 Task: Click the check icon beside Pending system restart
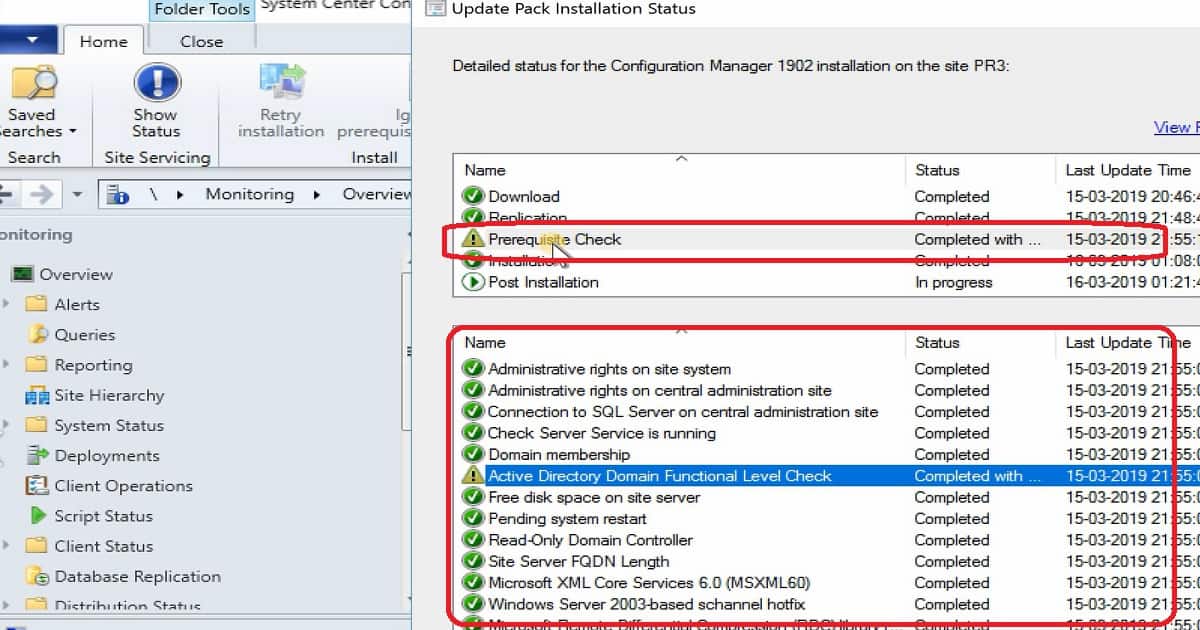tap(473, 519)
